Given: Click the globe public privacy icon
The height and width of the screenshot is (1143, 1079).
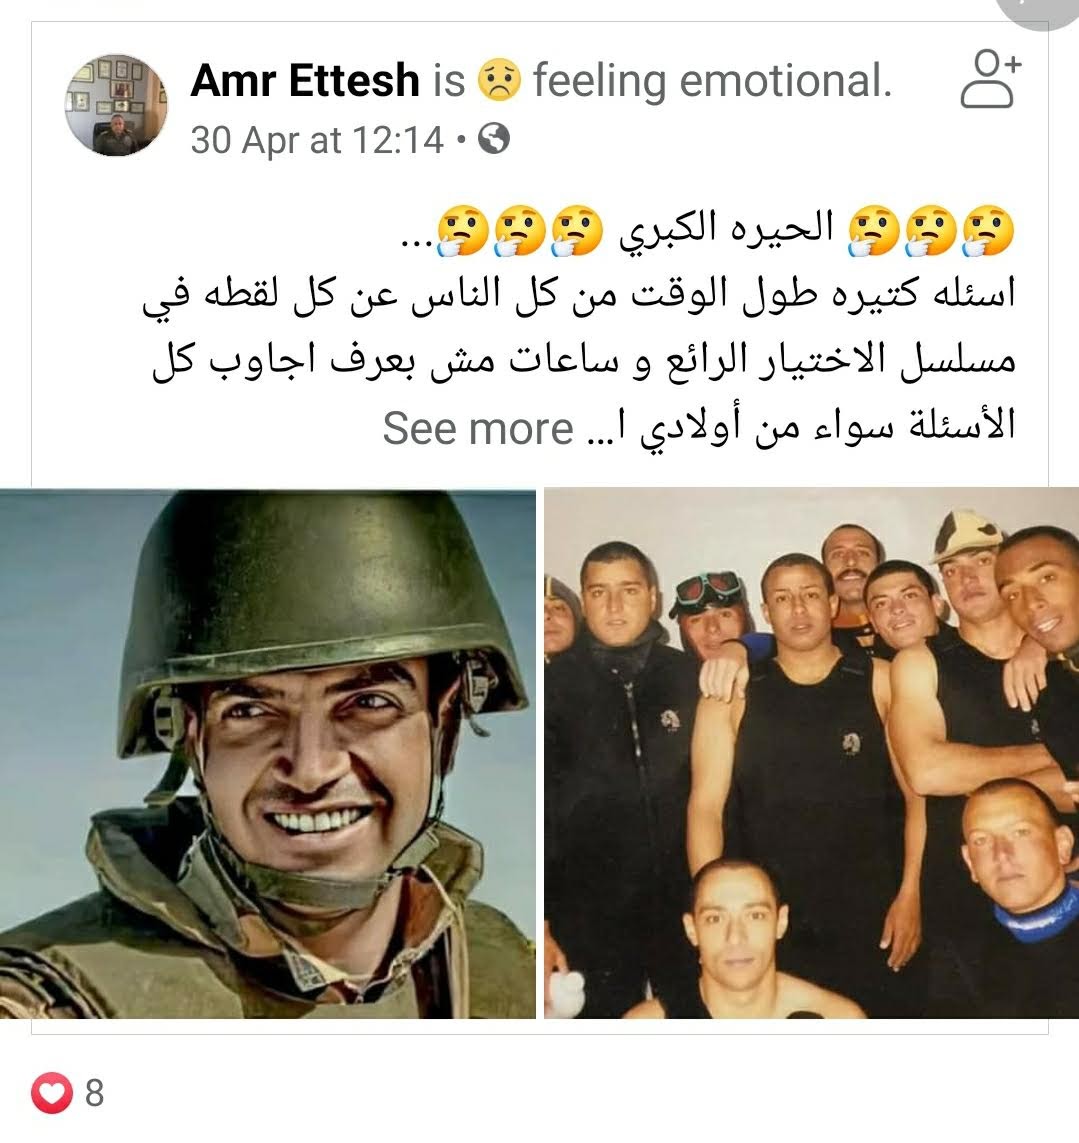Looking at the screenshot, I should (x=494, y=139).
